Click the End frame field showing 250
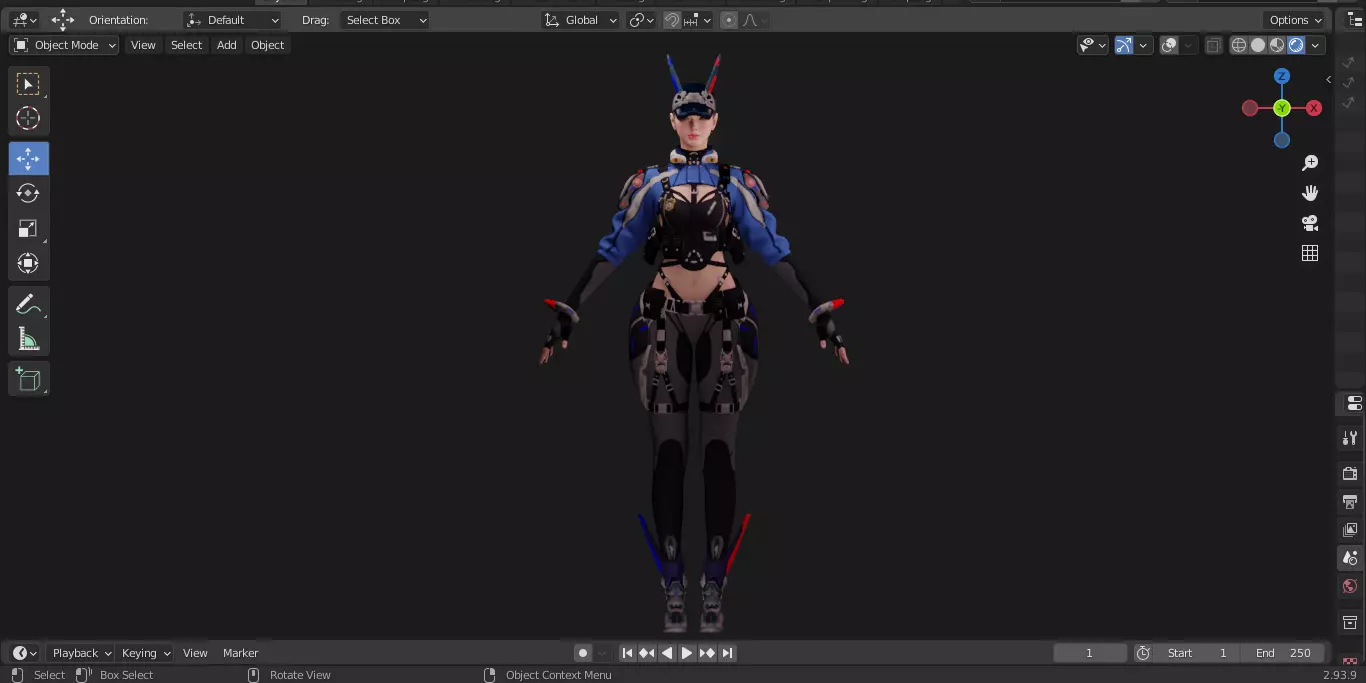 (x=1284, y=653)
